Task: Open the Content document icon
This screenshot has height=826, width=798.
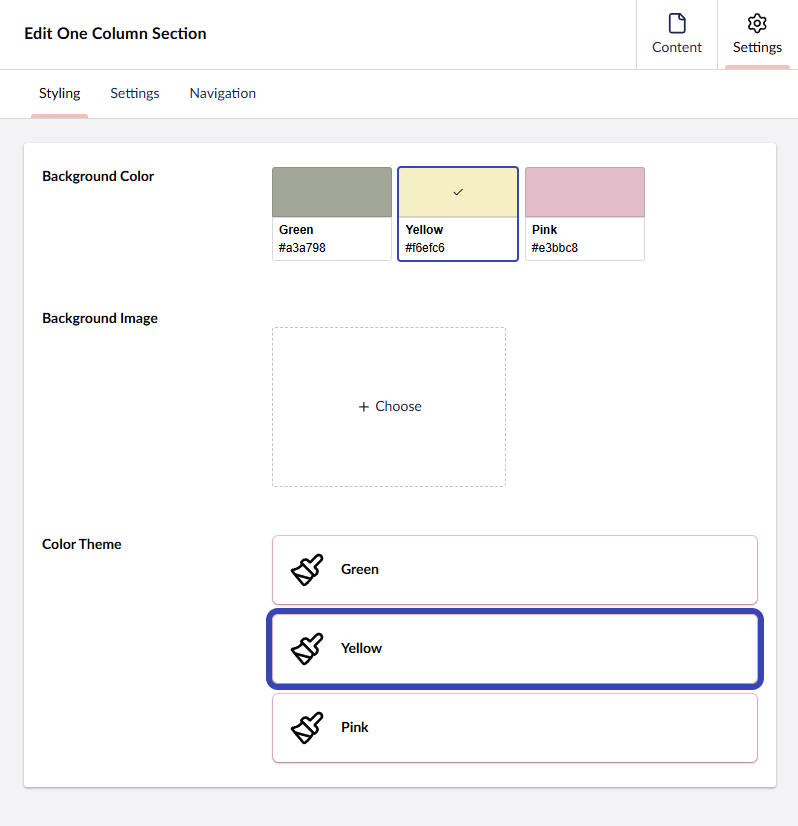Action: (677, 23)
